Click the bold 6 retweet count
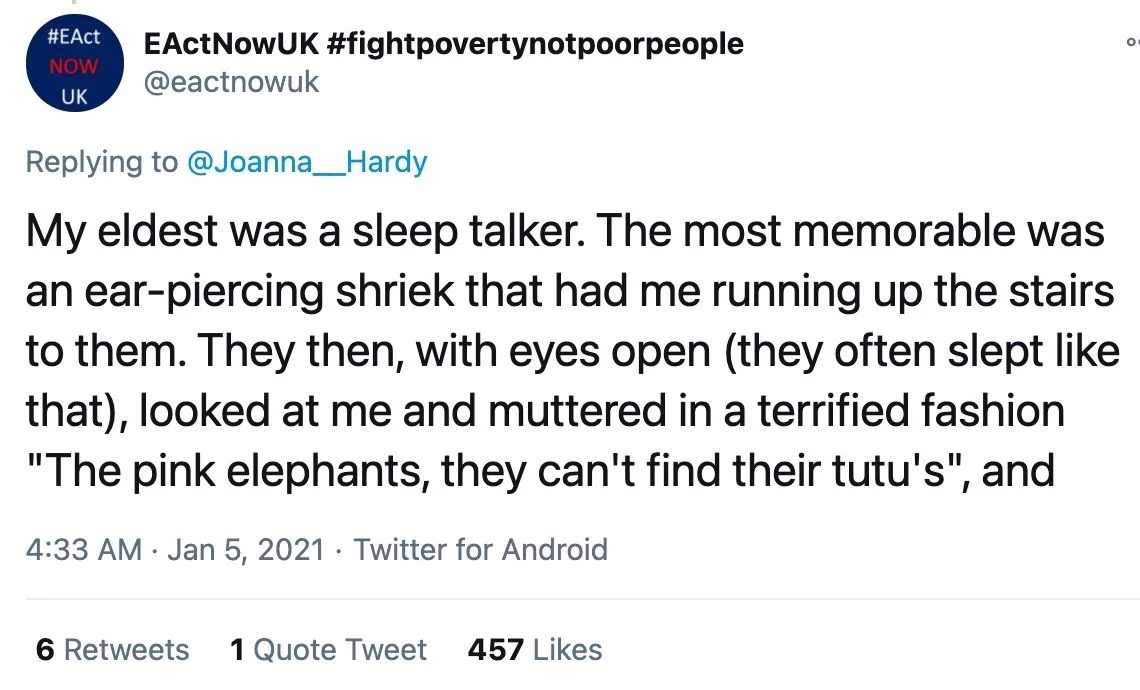Image resolution: width=1140 pixels, height=690 pixels. tap(45, 649)
